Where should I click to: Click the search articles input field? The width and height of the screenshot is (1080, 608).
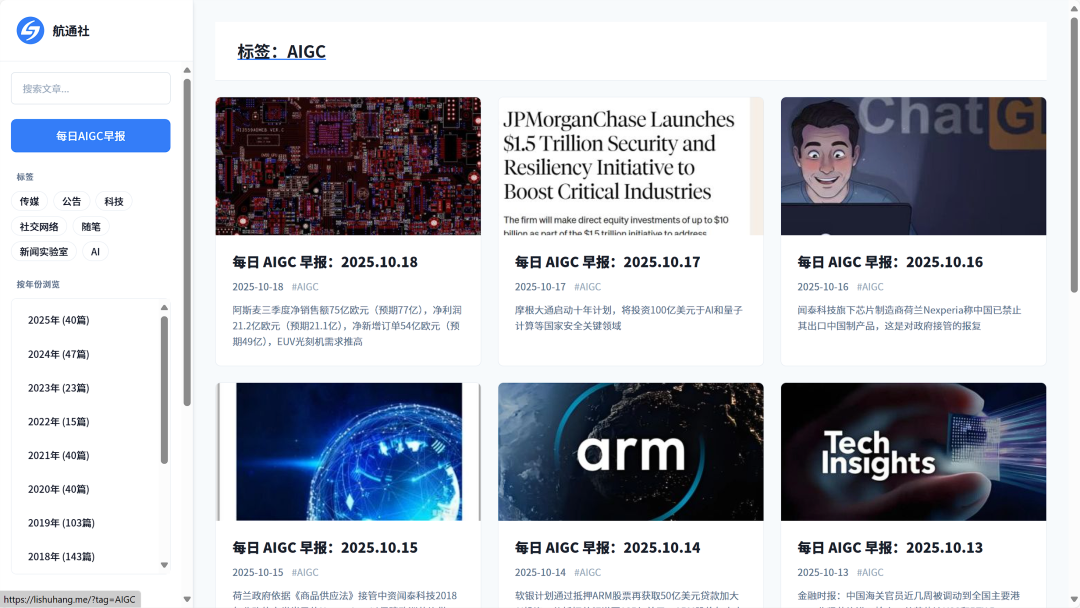90,88
